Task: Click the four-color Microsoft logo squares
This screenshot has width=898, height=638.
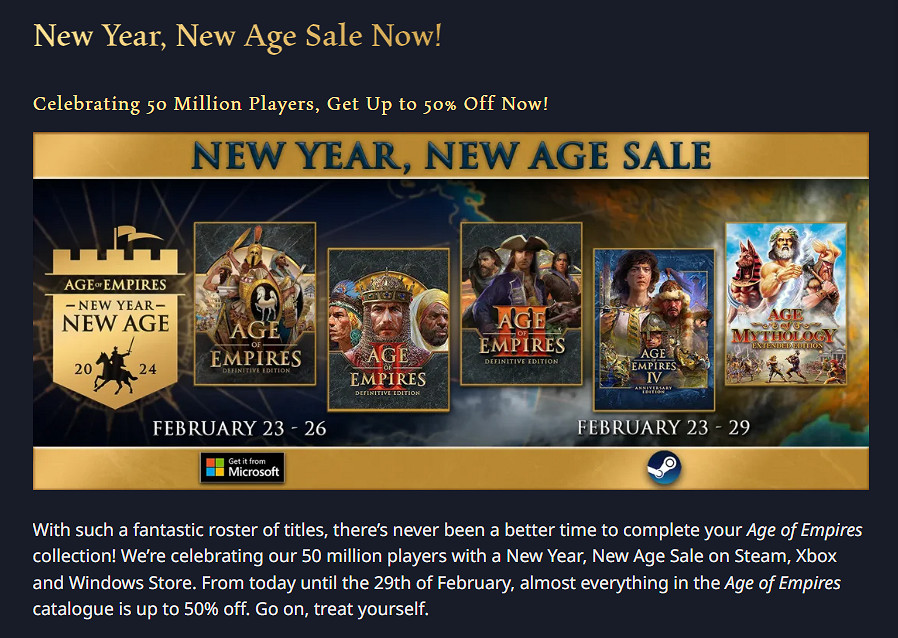Action: [213, 467]
